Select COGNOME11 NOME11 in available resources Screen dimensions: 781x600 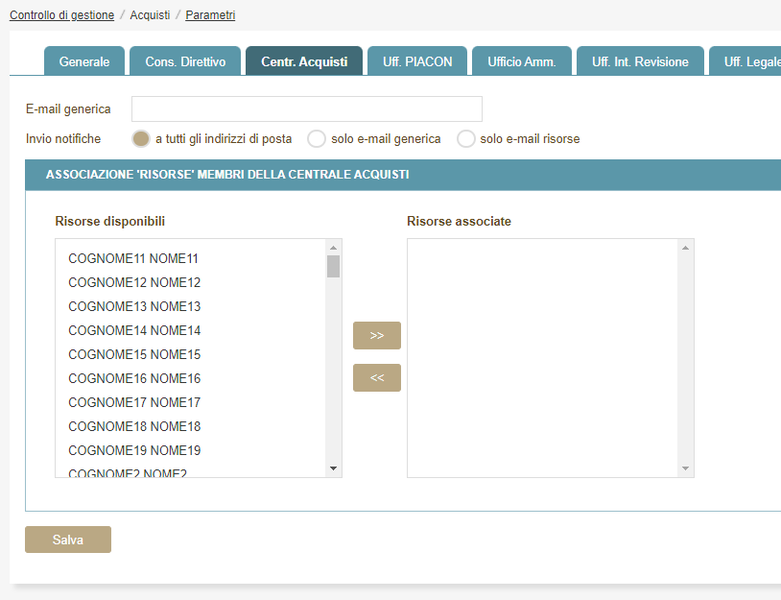(x=133, y=259)
